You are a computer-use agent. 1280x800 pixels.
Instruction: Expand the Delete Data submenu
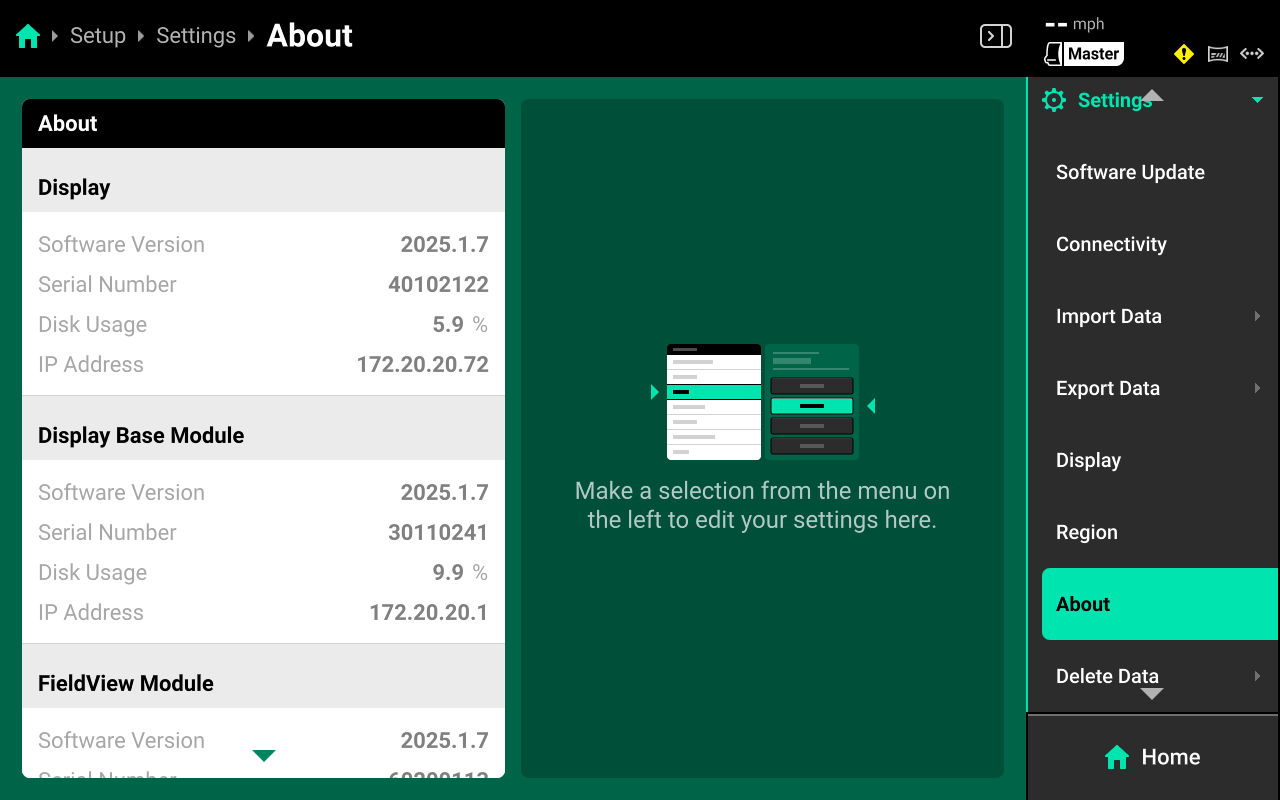(1257, 676)
